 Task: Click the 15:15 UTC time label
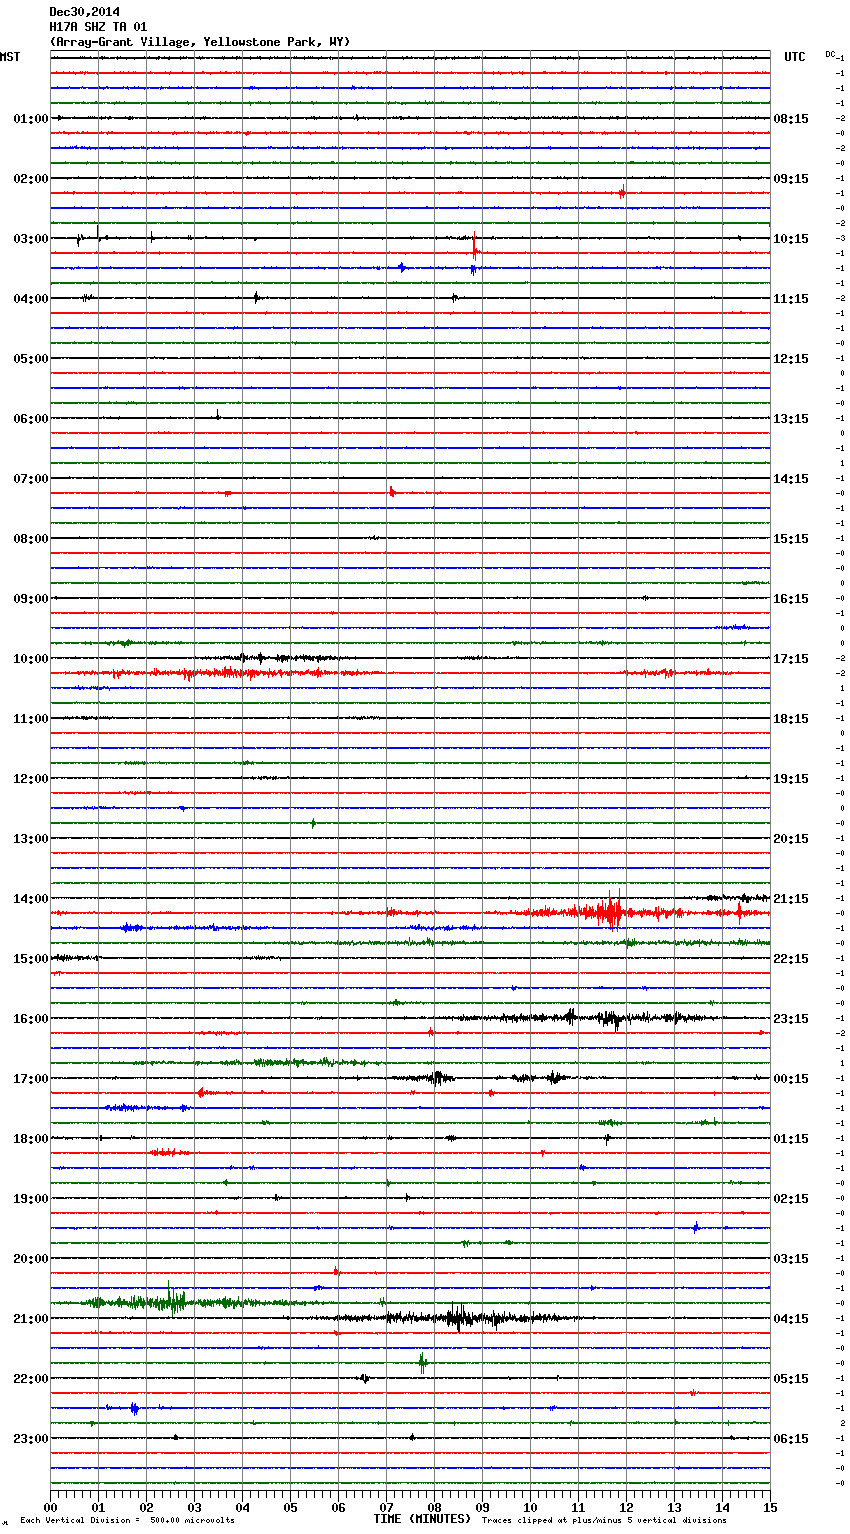tap(791, 539)
